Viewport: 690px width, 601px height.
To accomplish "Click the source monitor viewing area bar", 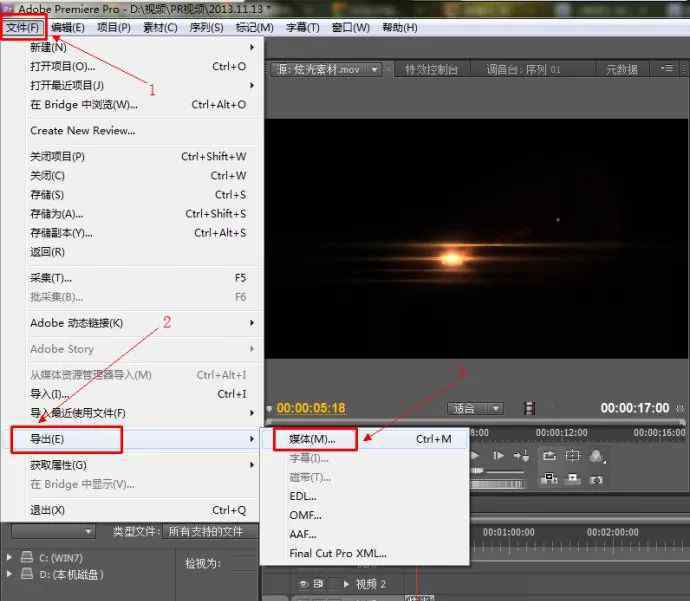I will pyautogui.click(x=476, y=421).
